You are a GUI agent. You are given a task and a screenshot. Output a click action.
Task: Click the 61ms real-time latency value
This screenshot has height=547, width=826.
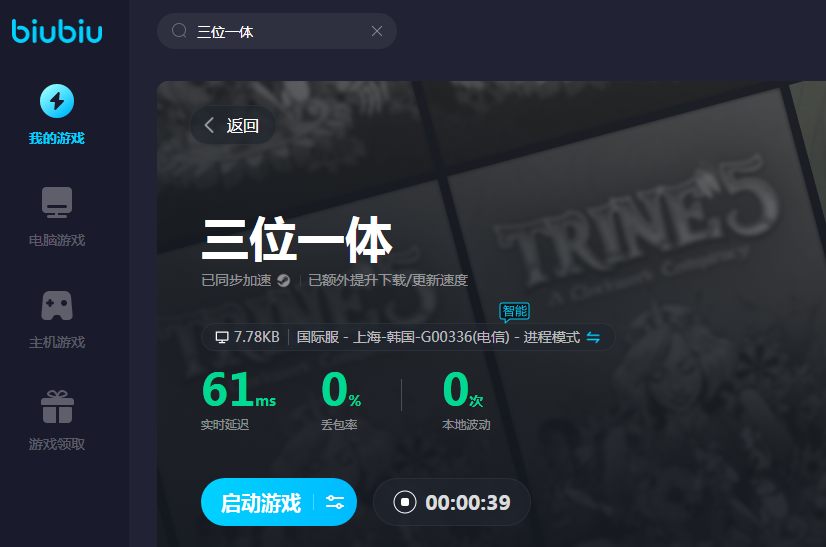pyautogui.click(x=239, y=389)
